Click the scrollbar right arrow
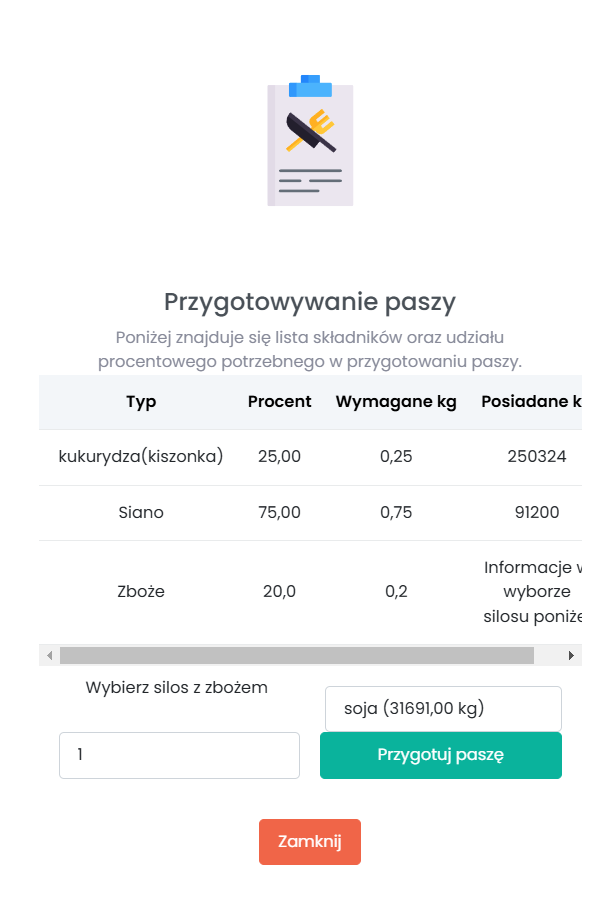This screenshot has width=613, height=916. (x=571, y=656)
